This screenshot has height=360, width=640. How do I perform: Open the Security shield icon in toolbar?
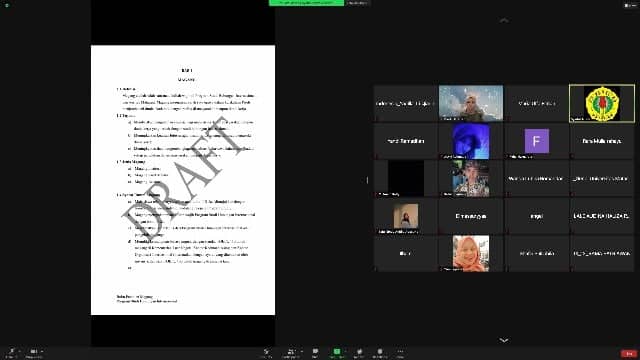(x=266, y=351)
